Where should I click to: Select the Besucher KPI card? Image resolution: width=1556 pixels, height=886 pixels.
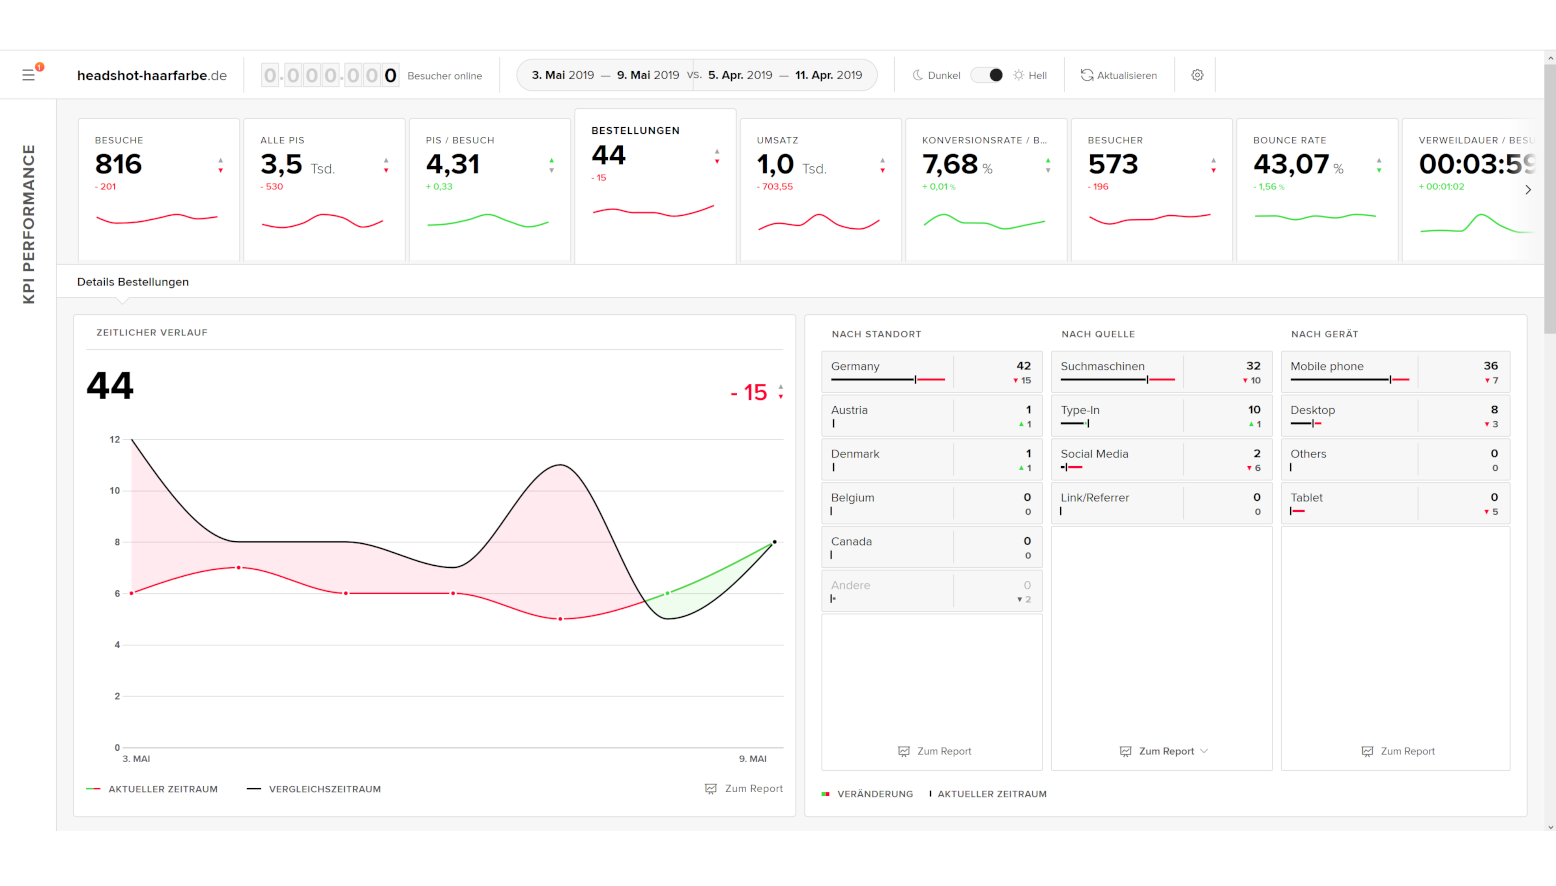[x=1152, y=190]
